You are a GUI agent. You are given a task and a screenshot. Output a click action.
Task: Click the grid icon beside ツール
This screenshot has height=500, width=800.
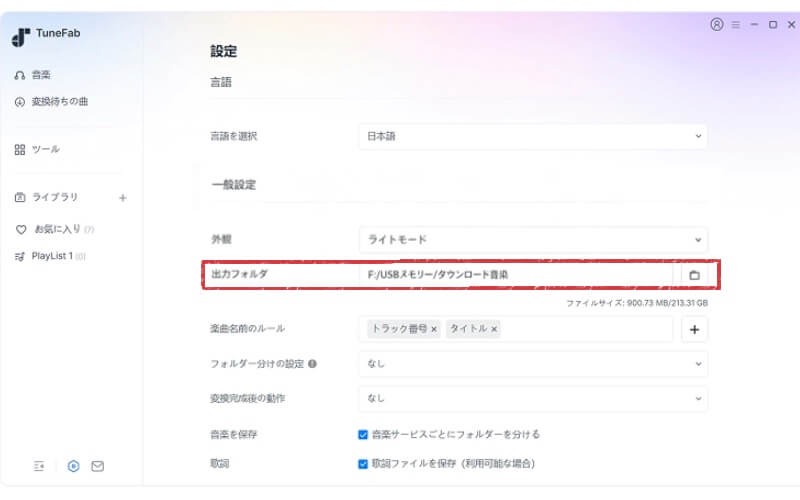pos(20,149)
